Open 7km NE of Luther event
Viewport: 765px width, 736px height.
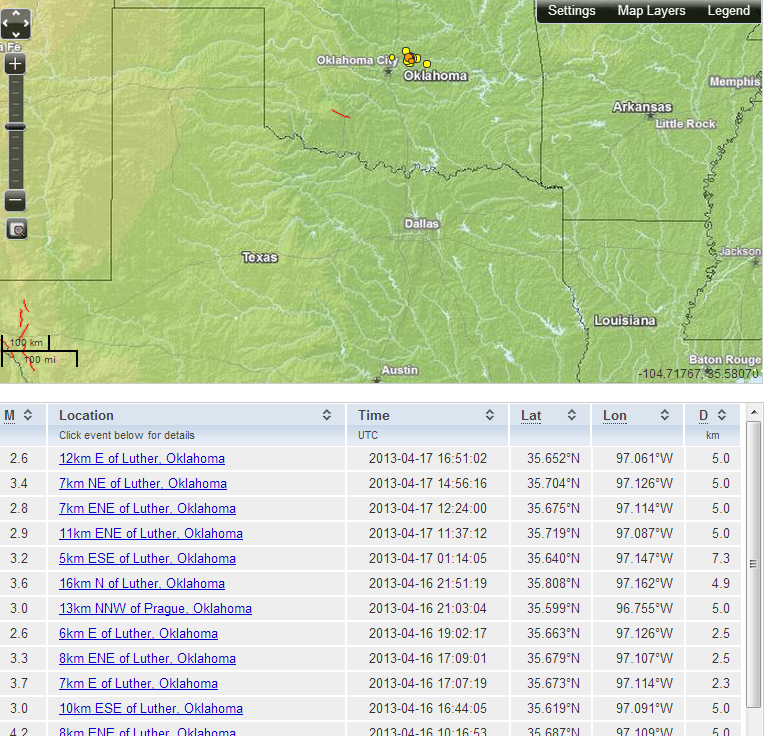[x=143, y=483]
